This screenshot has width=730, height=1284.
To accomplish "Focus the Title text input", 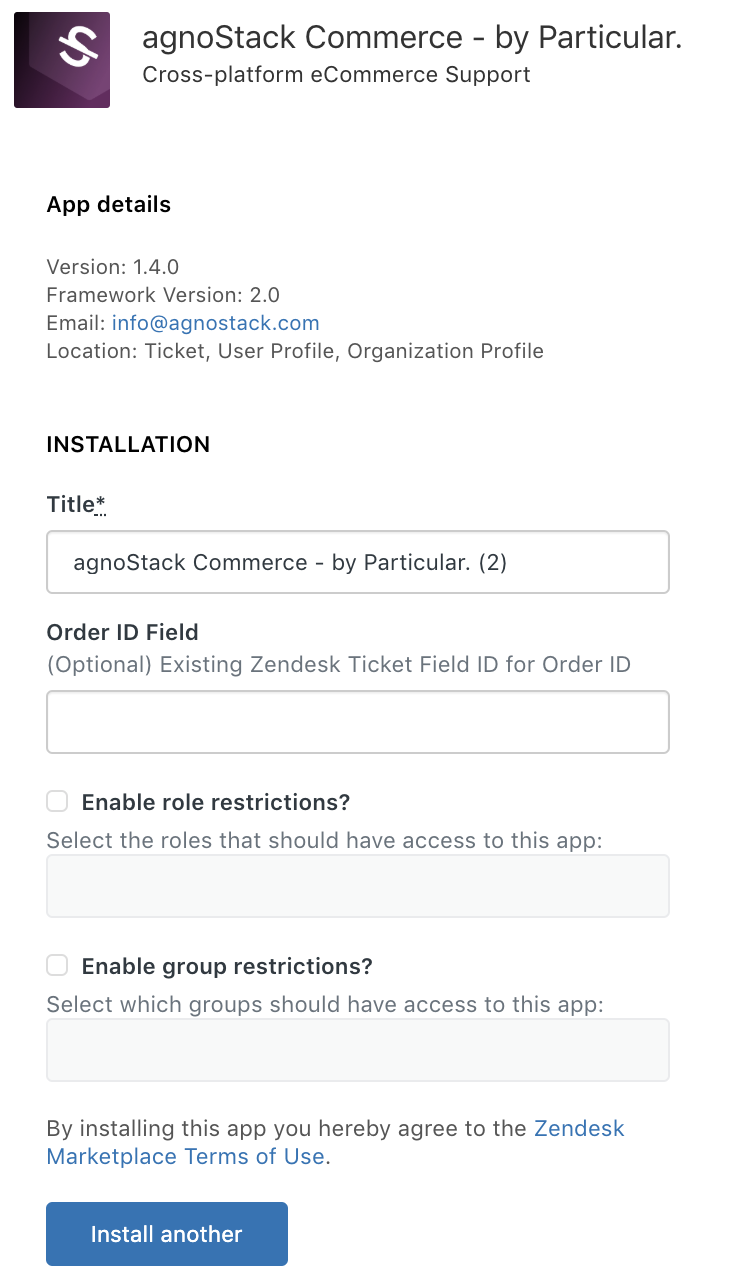I will pos(358,562).
